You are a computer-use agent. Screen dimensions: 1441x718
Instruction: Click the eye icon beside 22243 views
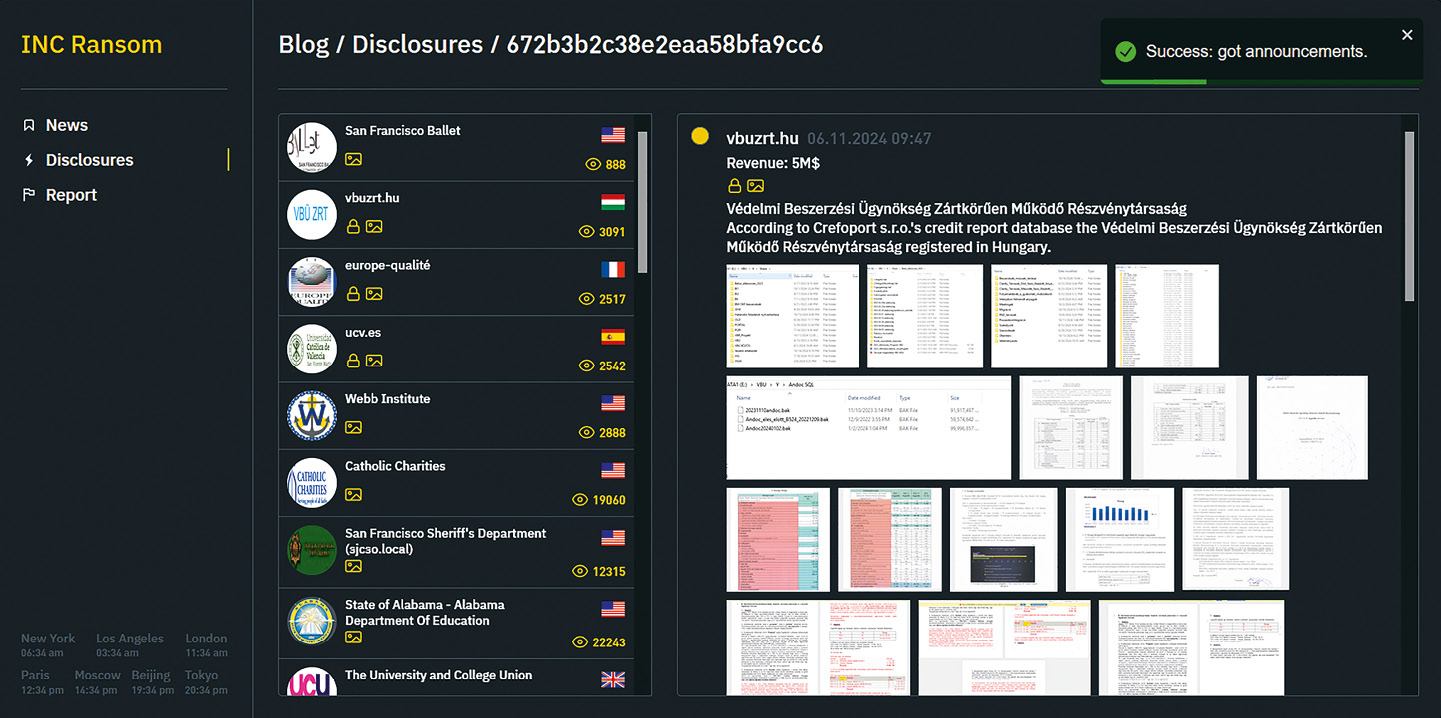(x=580, y=642)
